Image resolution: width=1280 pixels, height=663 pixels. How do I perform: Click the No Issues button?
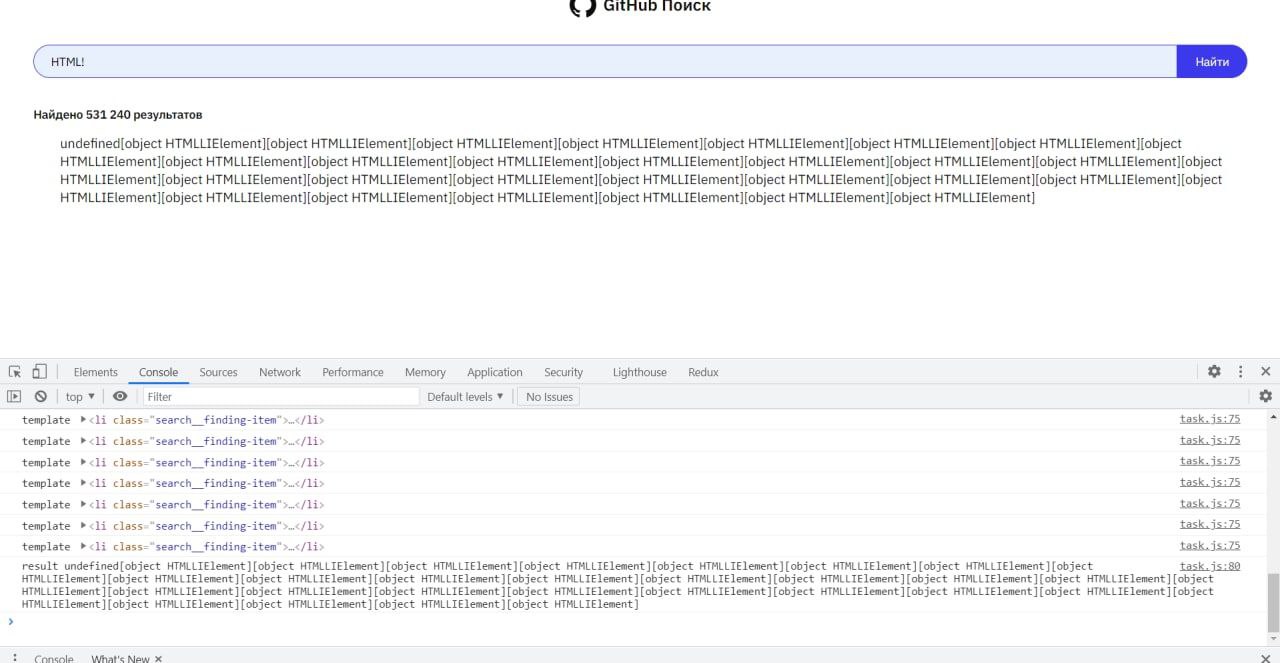(549, 397)
